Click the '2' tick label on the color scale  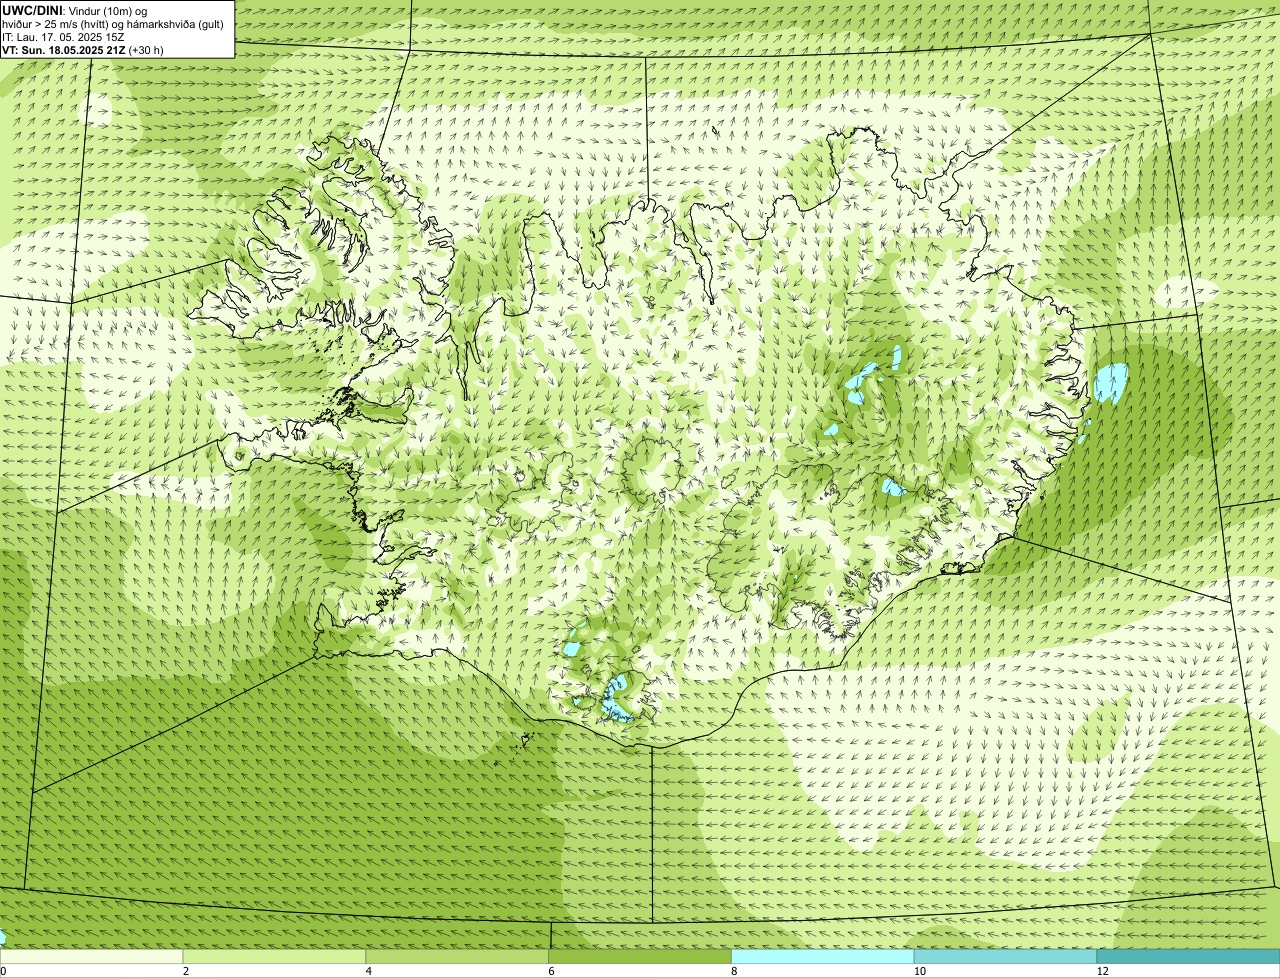coord(186,971)
